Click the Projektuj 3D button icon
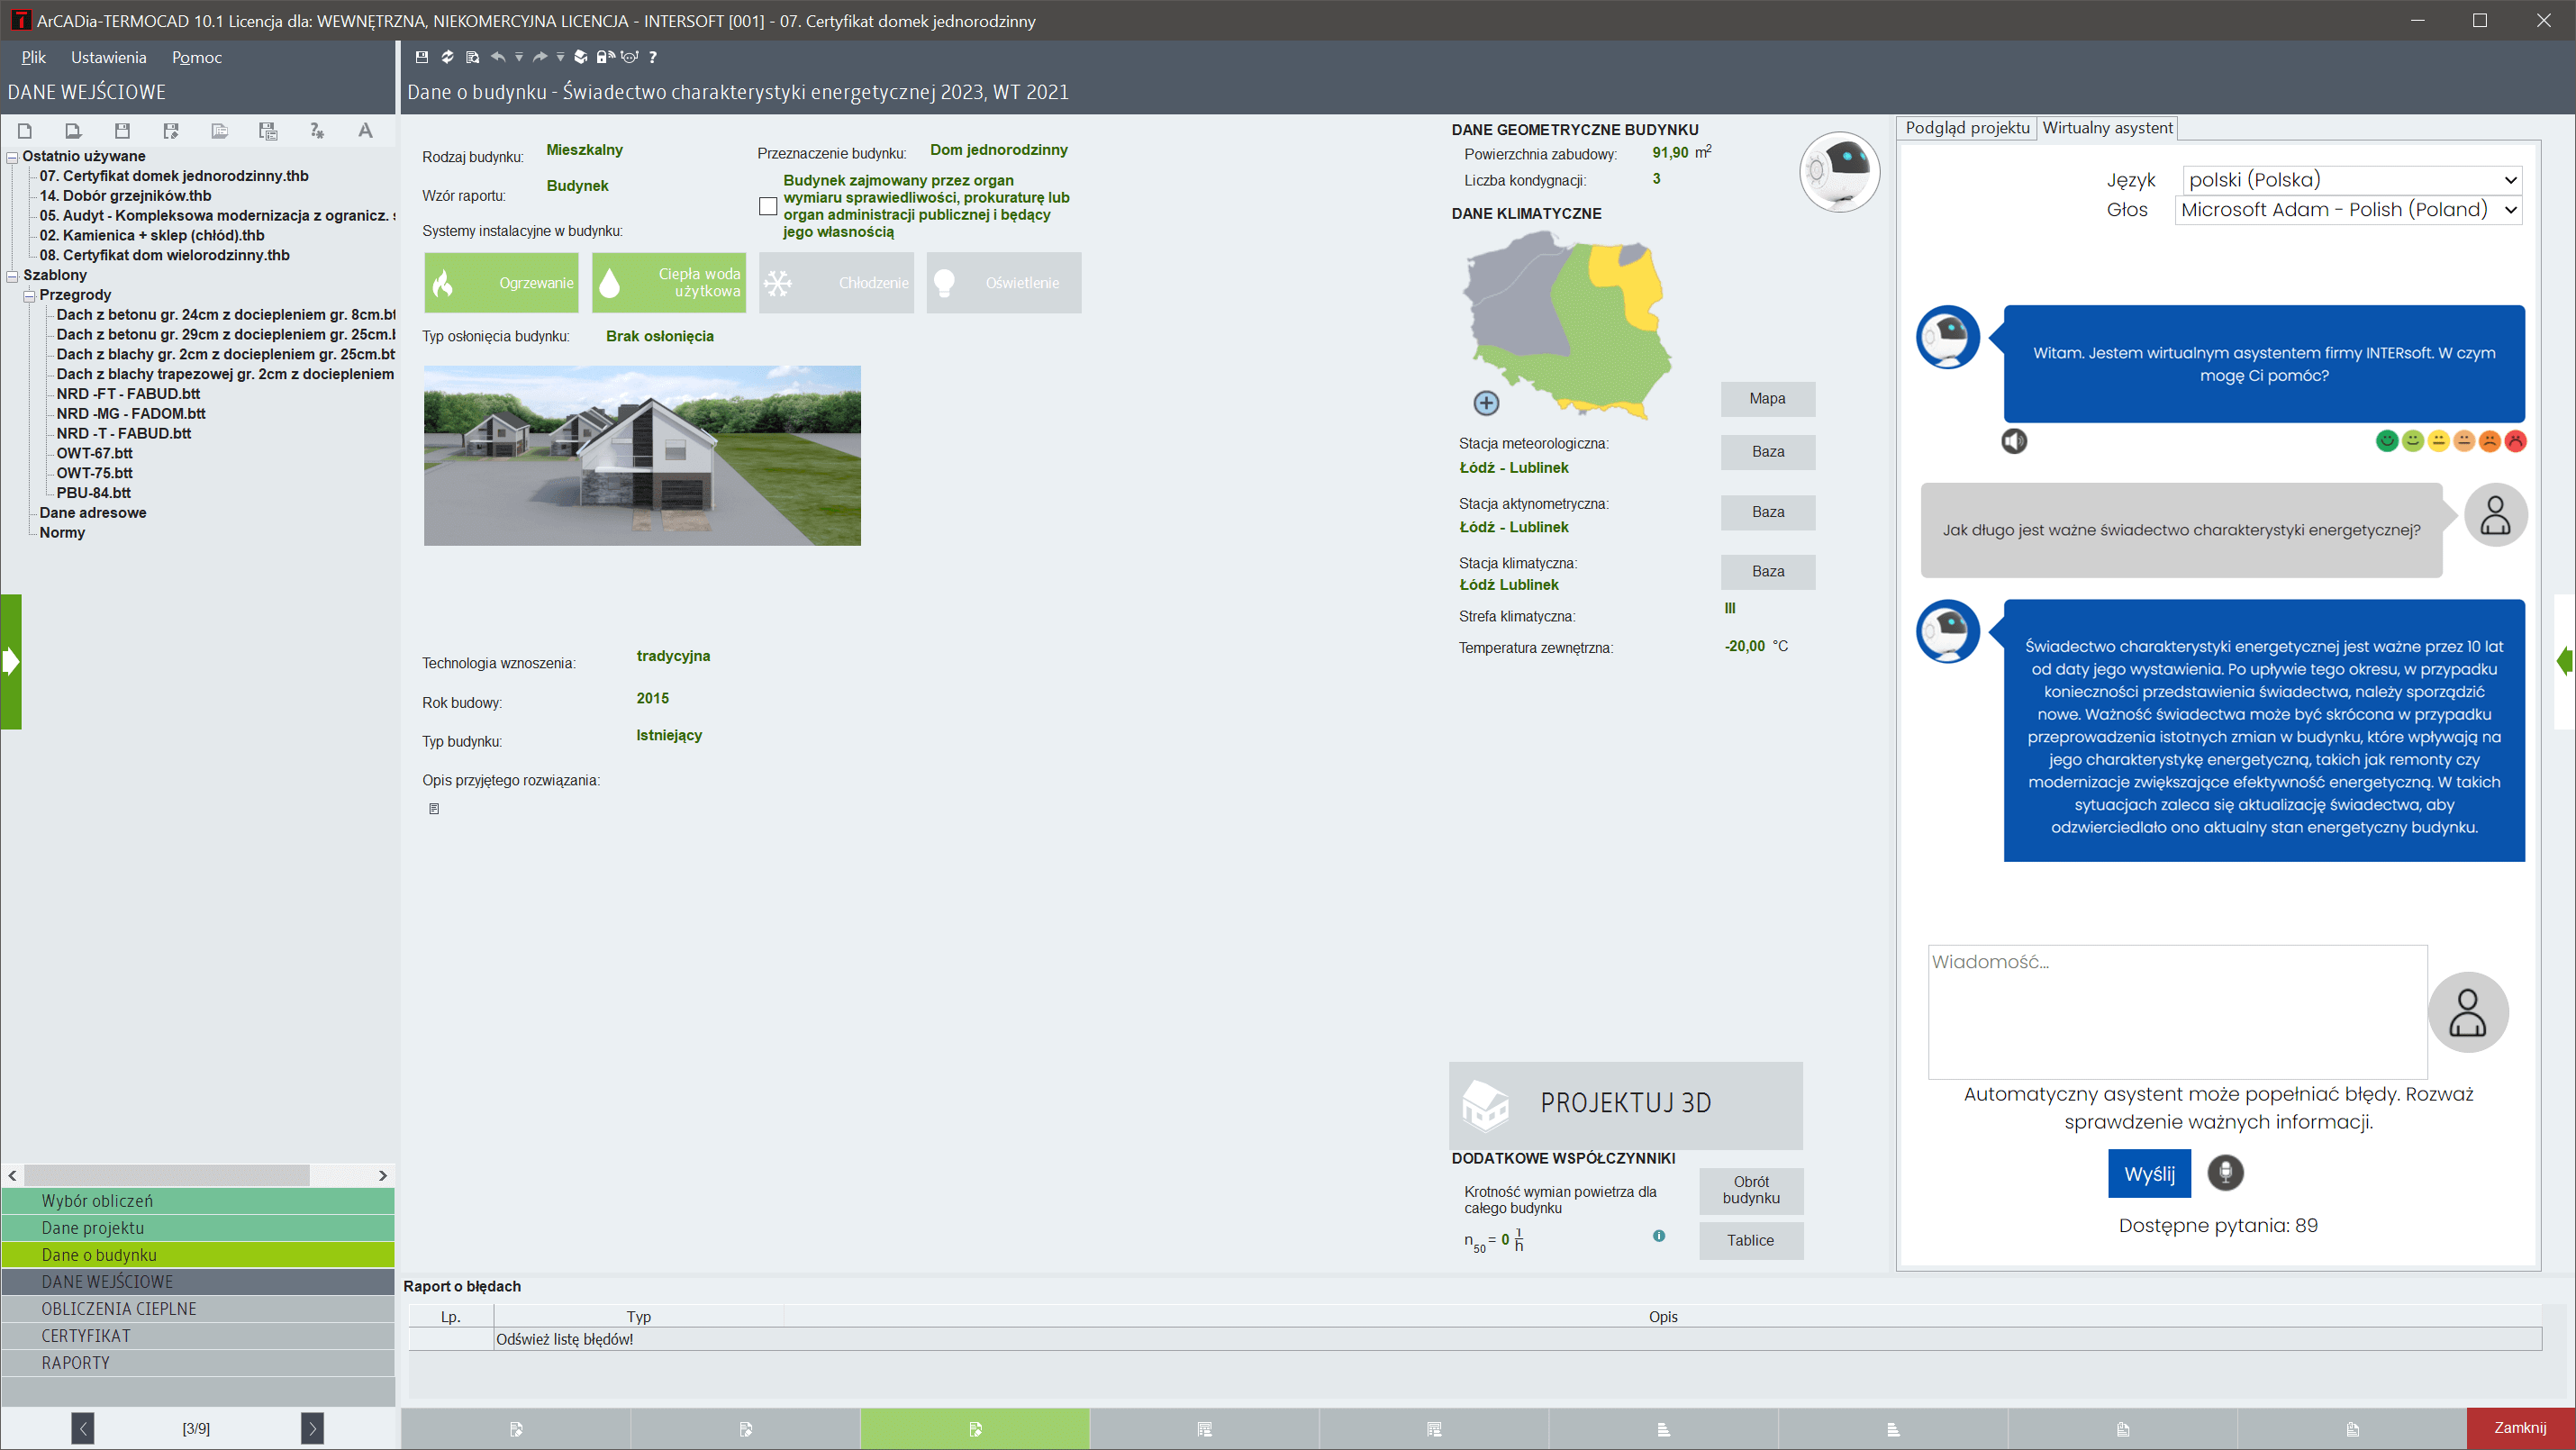 point(1486,1101)
